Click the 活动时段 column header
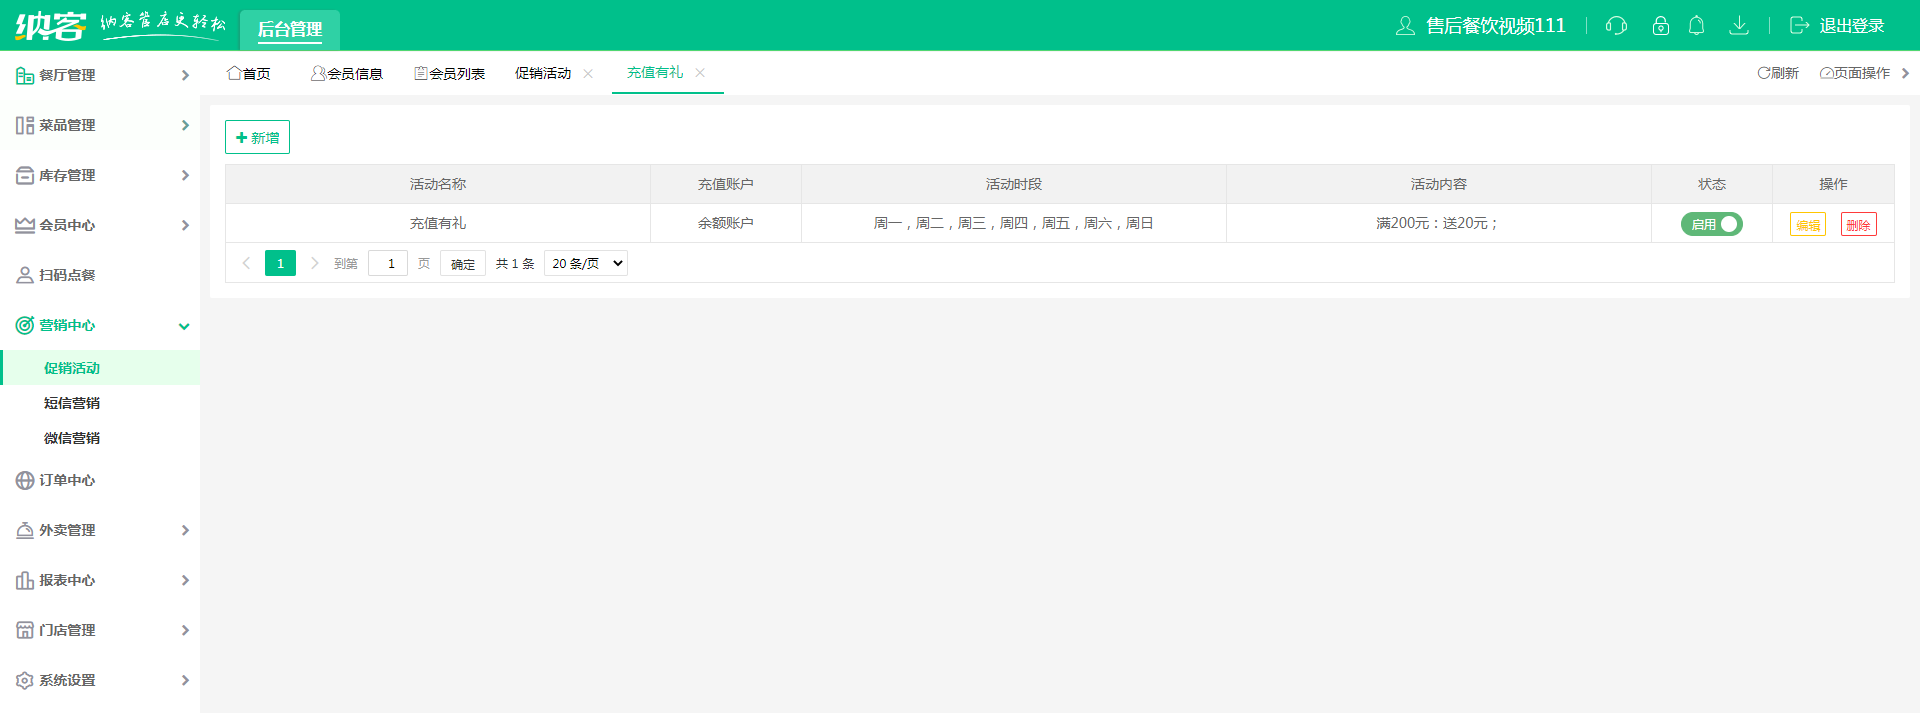The height and width of the screenshot is (713, 1920). (1014, 184)
